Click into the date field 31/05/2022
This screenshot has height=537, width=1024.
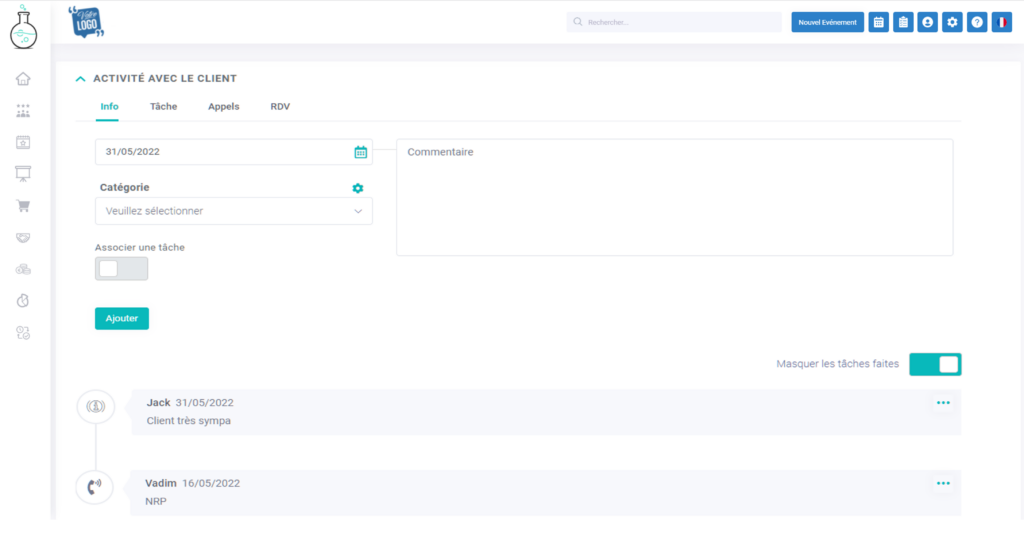point(234,152)
